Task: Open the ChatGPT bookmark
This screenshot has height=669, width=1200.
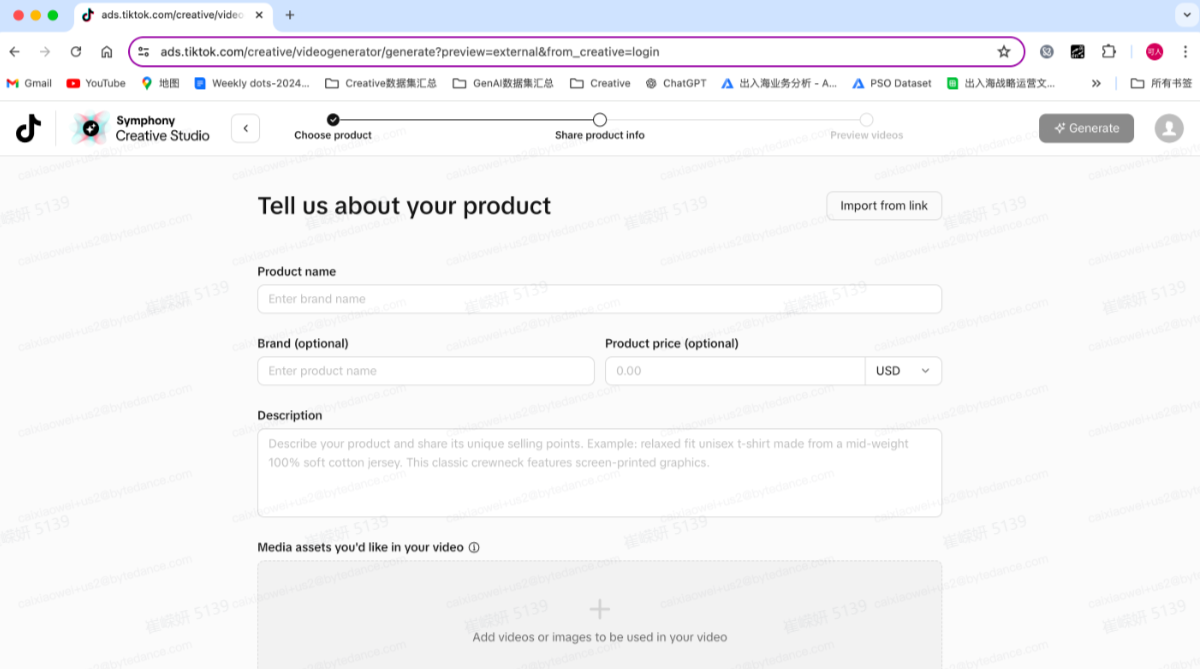Action: 677,83
